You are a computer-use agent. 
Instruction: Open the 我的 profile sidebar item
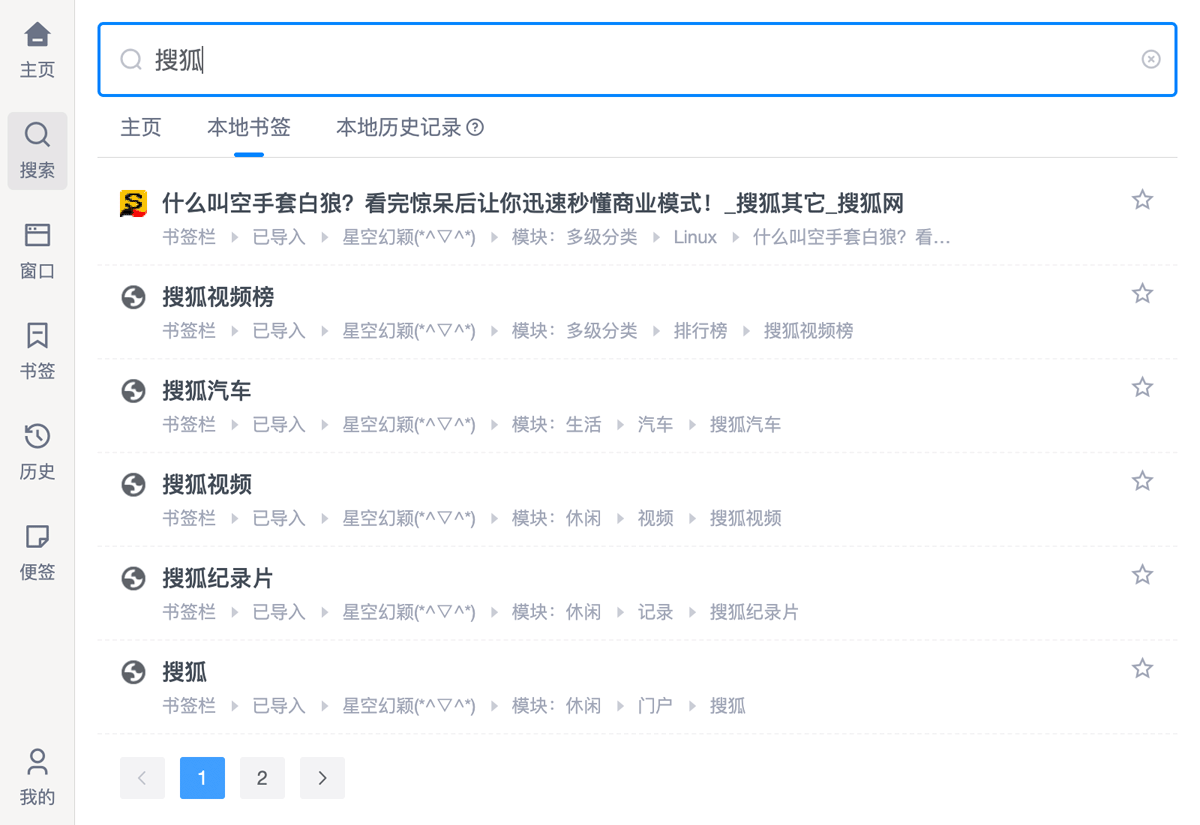37,777
